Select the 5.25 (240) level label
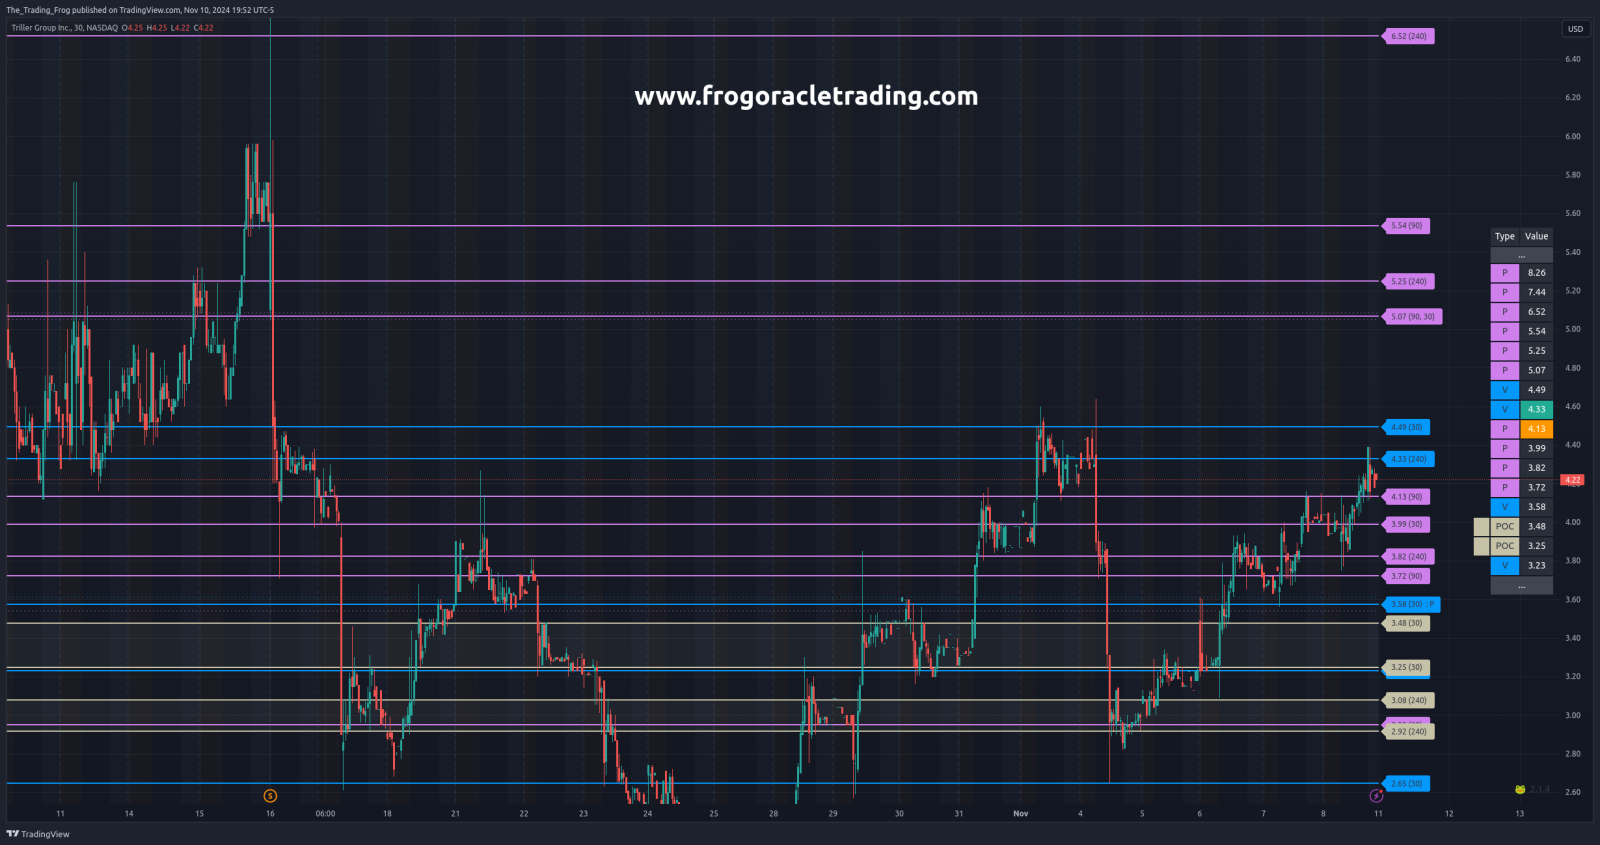The height and width of the screenshot is (845, 1600). coord(1408,281)
